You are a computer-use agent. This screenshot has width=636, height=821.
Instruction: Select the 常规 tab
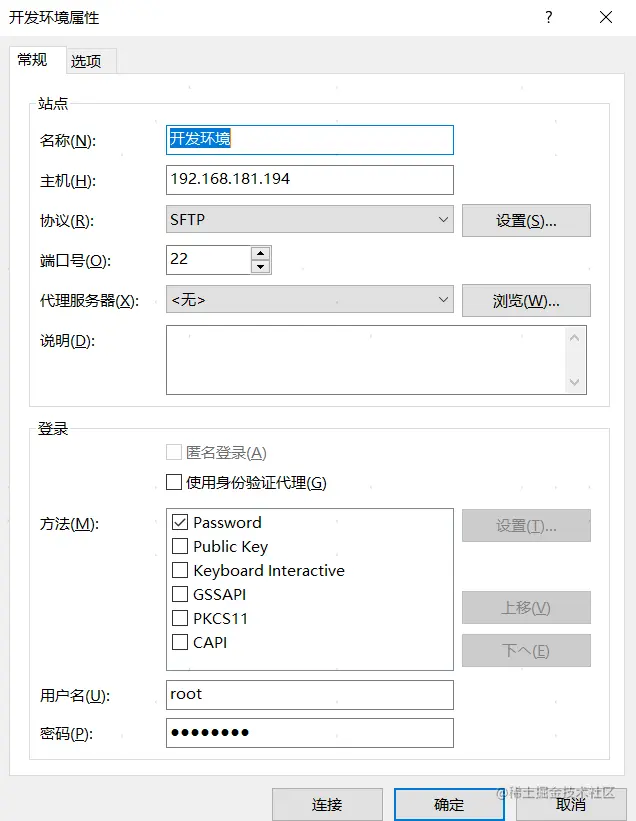click(32, 60)
